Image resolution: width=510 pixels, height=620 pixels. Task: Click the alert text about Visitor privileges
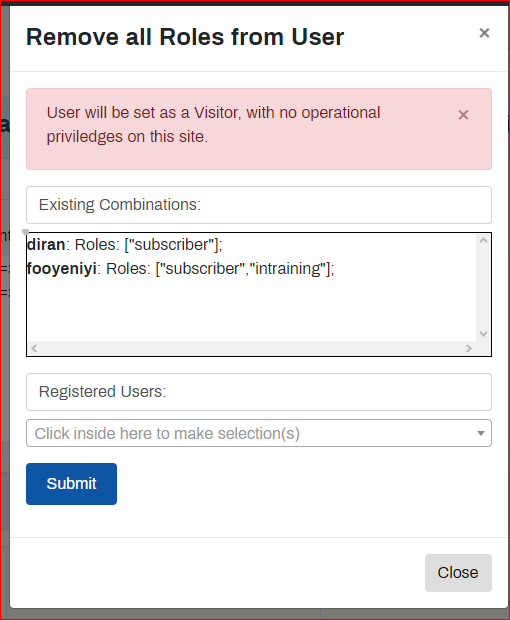click(x=213, y=125)
